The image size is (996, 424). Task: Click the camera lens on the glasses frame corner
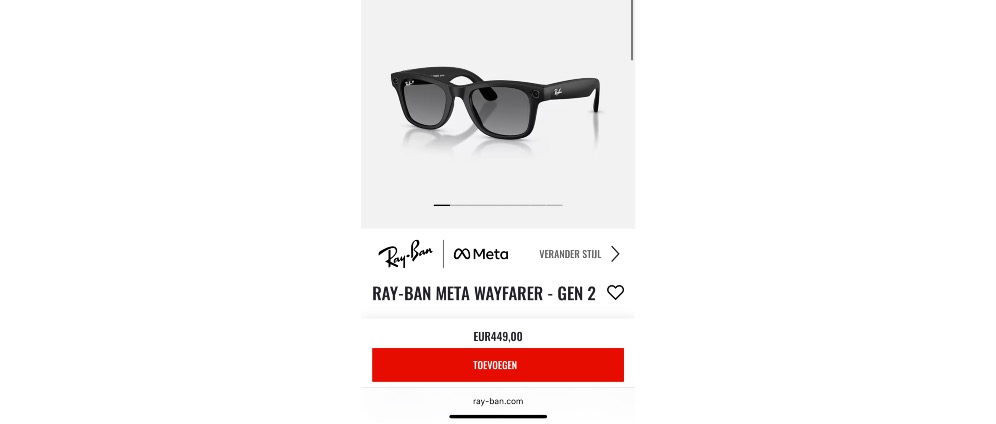coord(536,94)
